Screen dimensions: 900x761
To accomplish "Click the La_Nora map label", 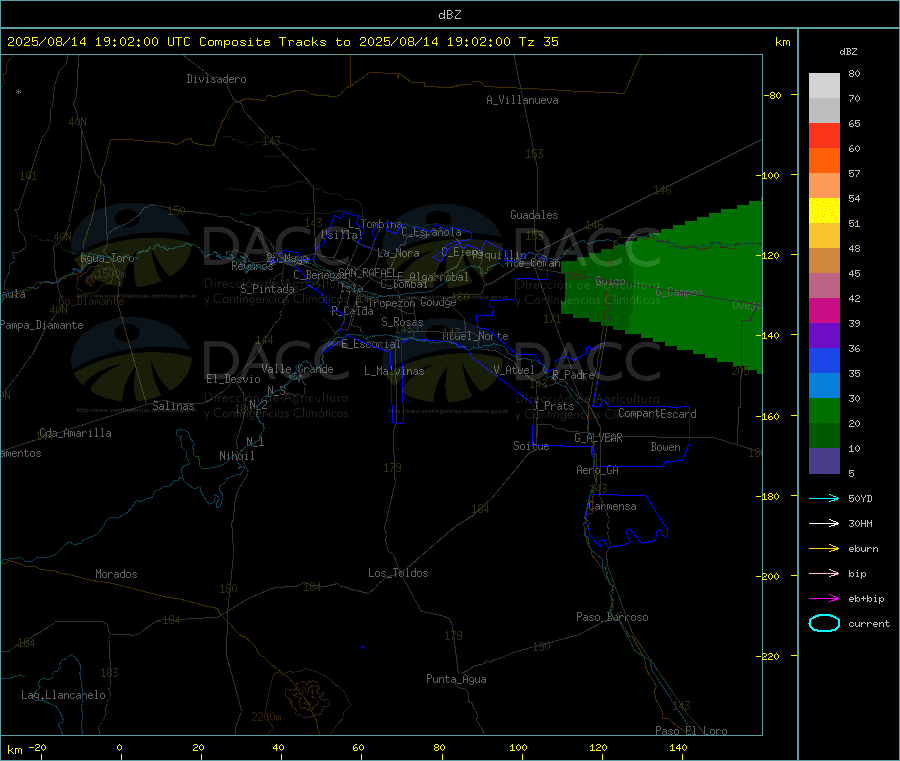I will coord(398,253).
